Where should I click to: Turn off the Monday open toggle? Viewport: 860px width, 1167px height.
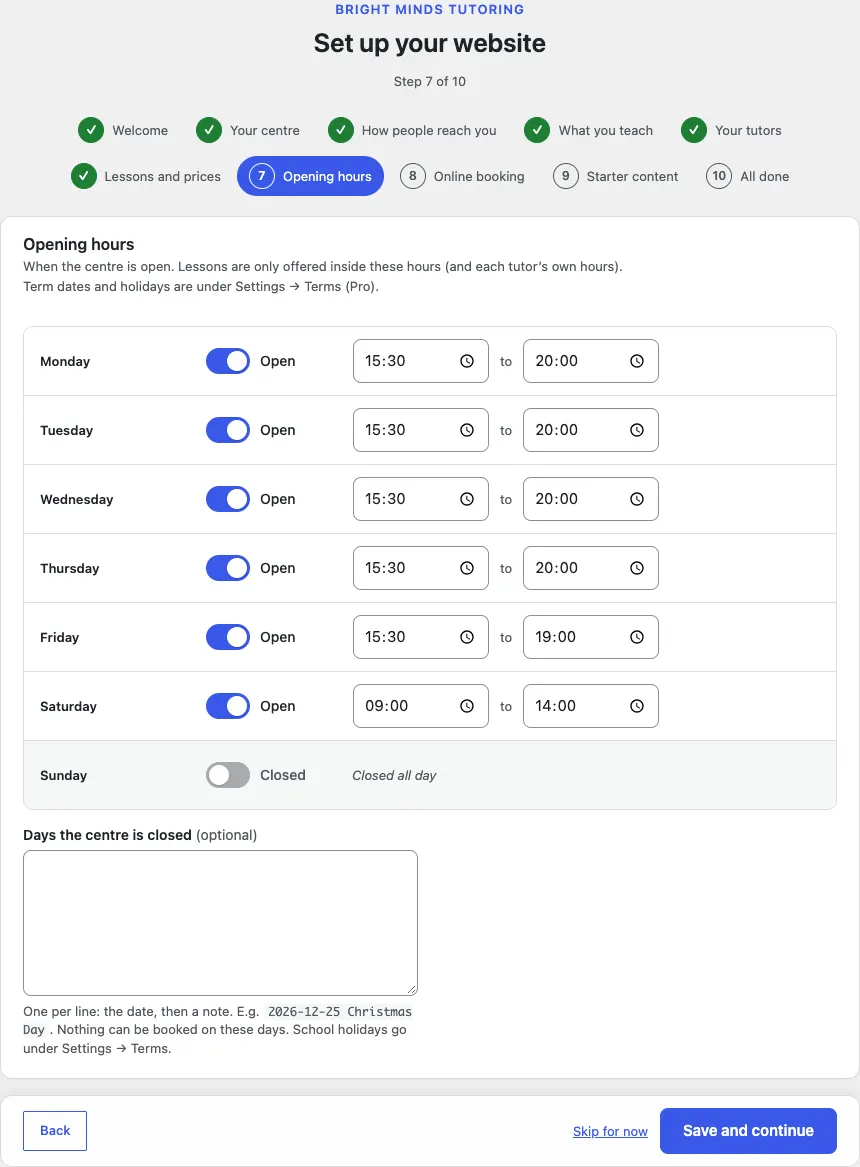coord(228,361)
